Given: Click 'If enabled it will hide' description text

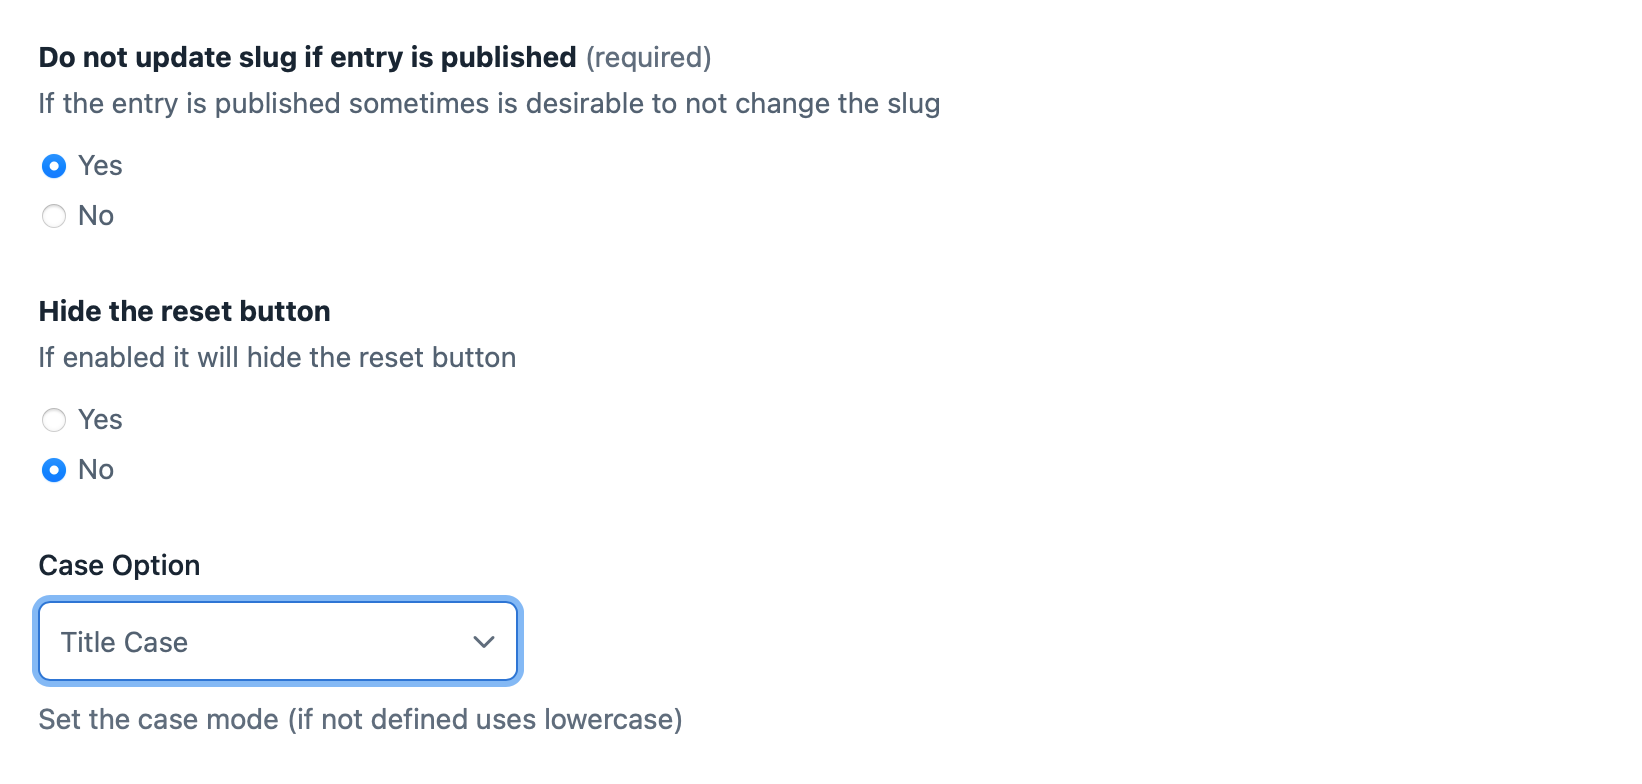Looking at the screenshot, I should coord(277,358).
